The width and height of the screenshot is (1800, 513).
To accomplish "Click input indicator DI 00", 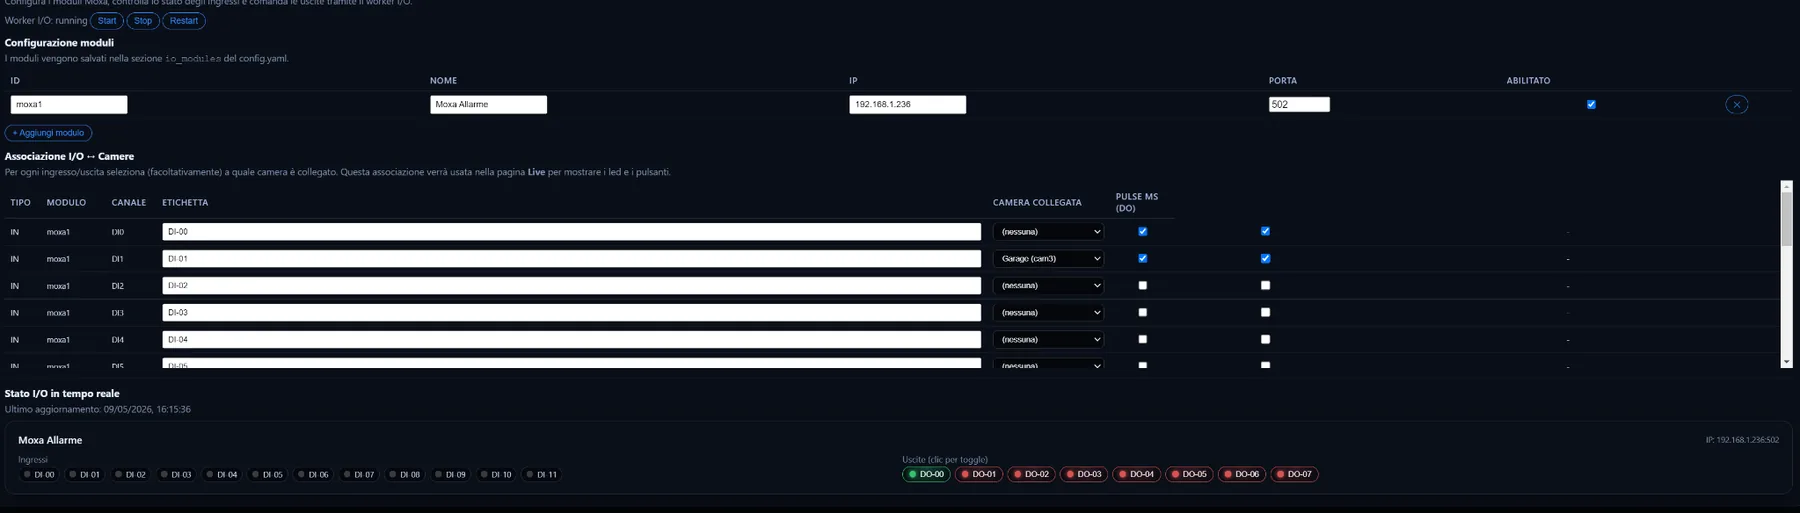I will tap(39, 474).
